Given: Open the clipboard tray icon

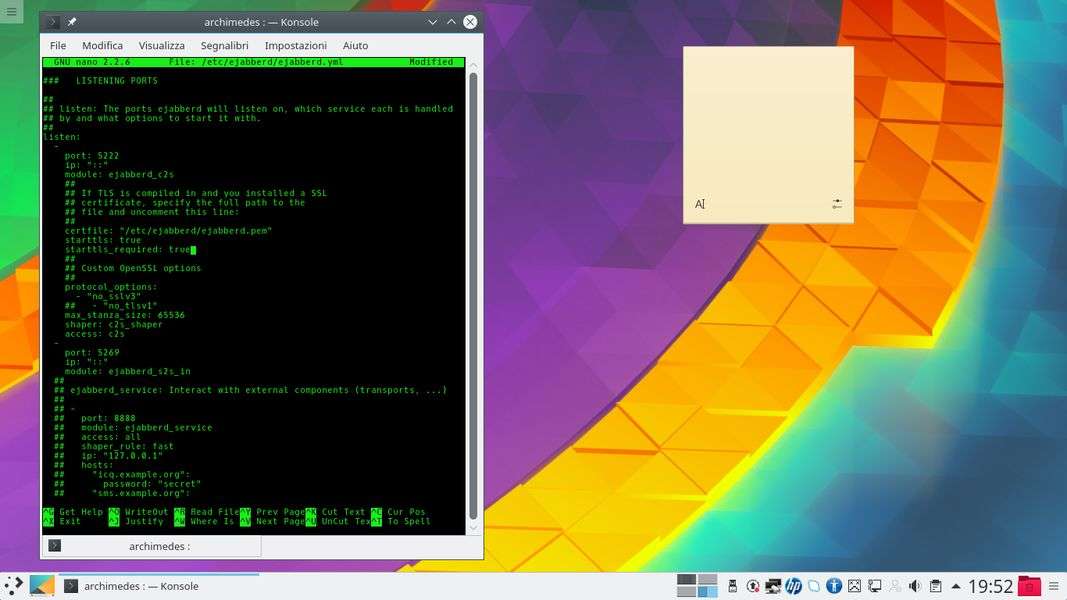Looking at the screenshot, I should click(x=935, y=586).
